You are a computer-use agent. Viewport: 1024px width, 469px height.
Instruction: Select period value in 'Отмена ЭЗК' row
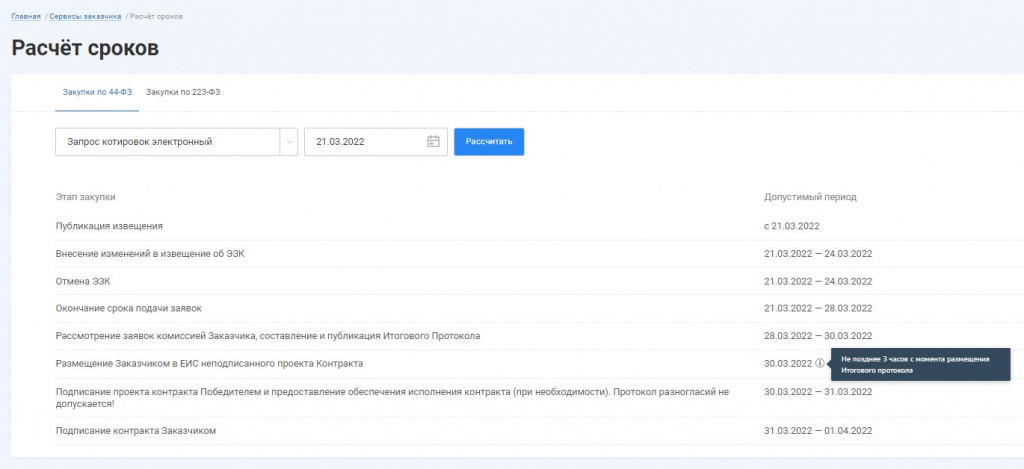818,281
